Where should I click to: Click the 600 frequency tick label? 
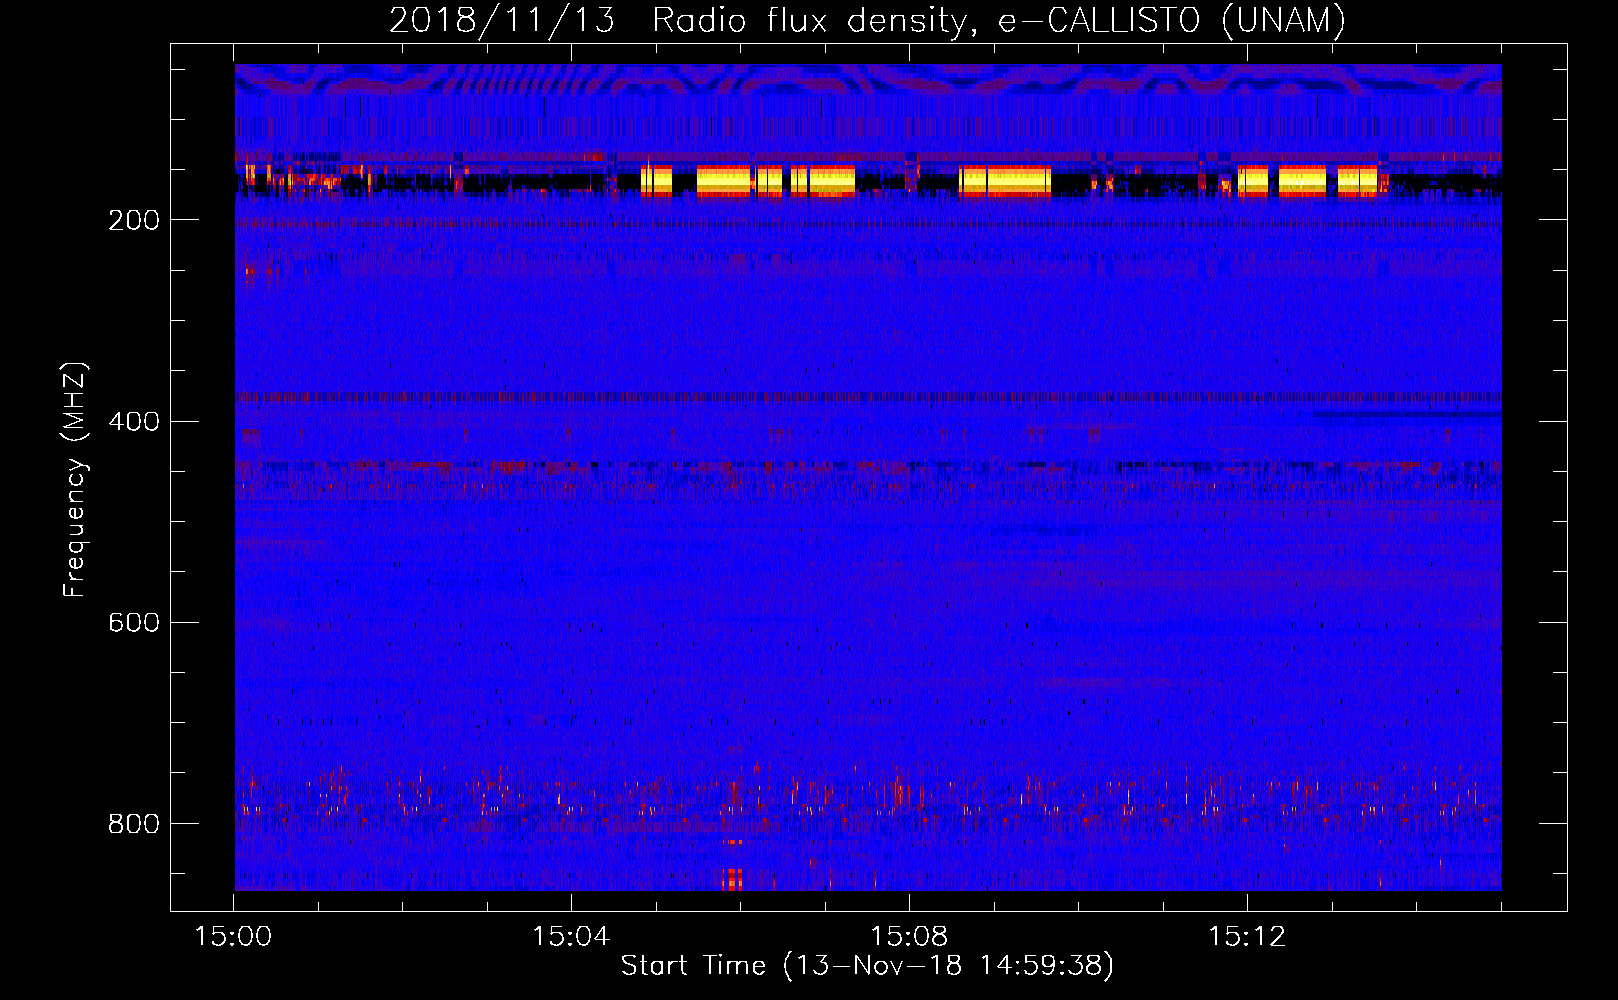coord(134,622)
